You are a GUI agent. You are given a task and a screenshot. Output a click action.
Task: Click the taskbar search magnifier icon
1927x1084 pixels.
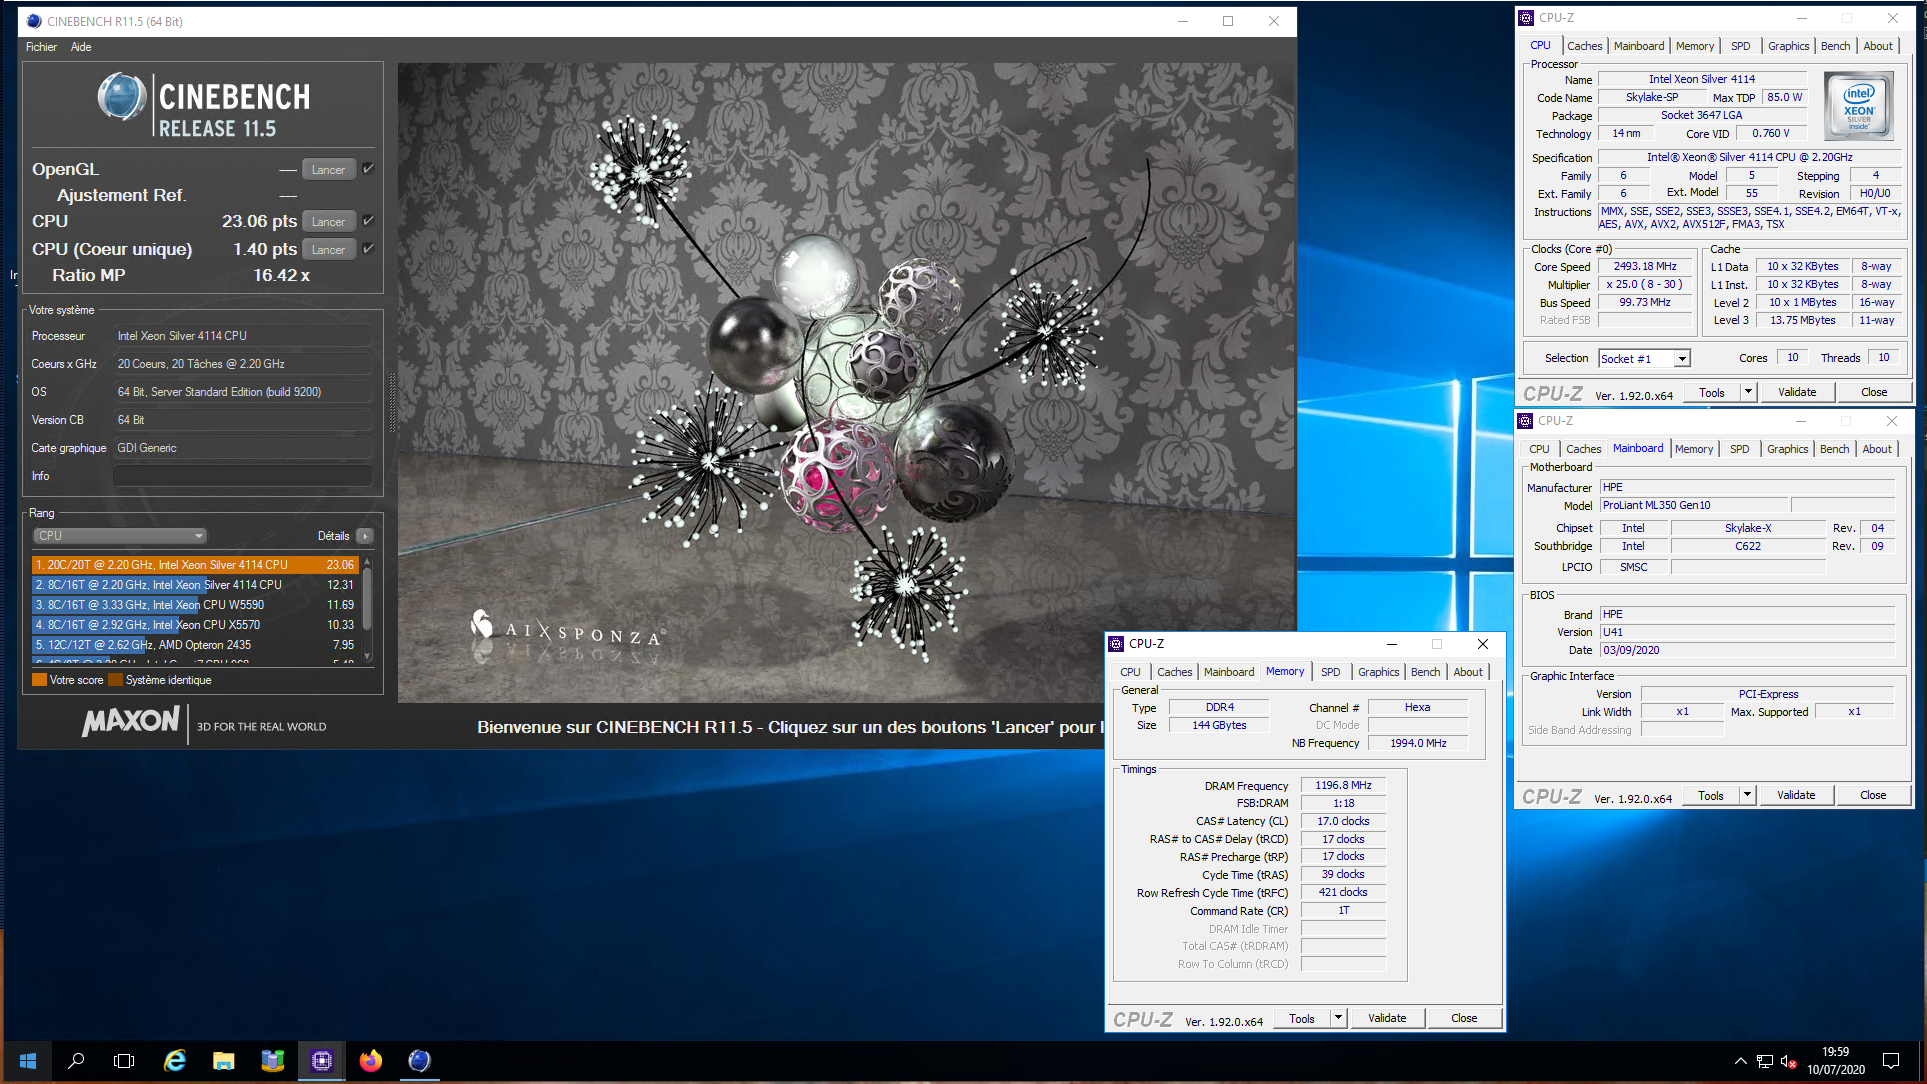coord(76,1061)
